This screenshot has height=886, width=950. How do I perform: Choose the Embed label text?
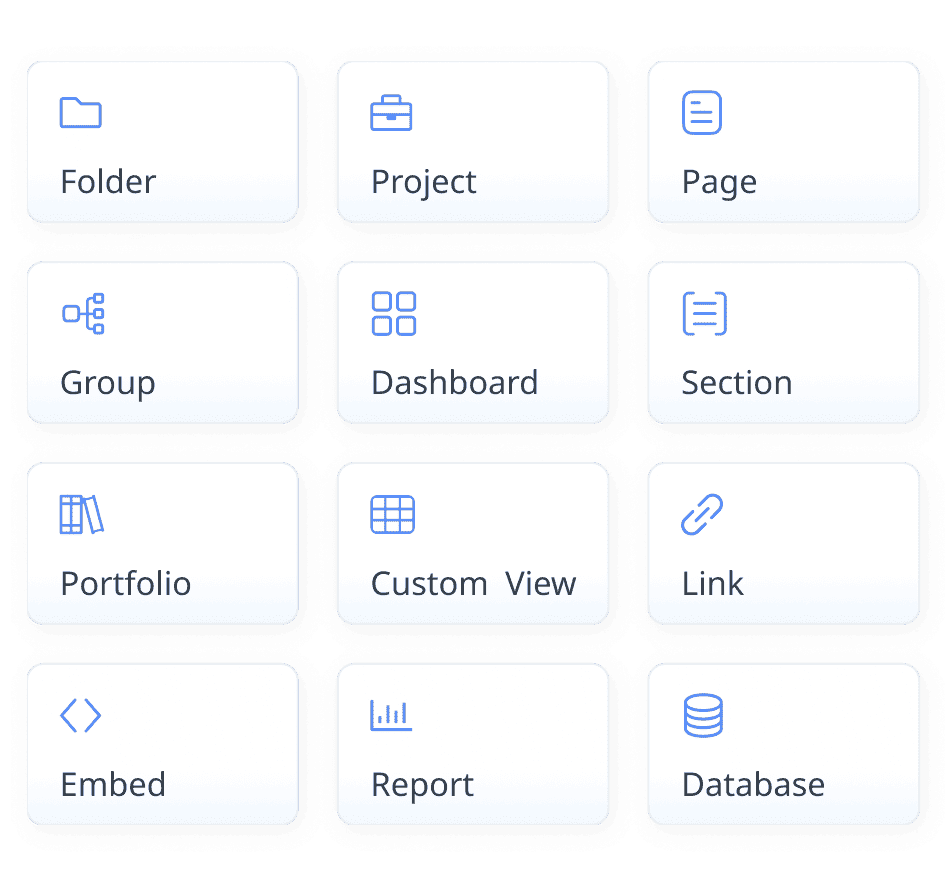point(113,785)
